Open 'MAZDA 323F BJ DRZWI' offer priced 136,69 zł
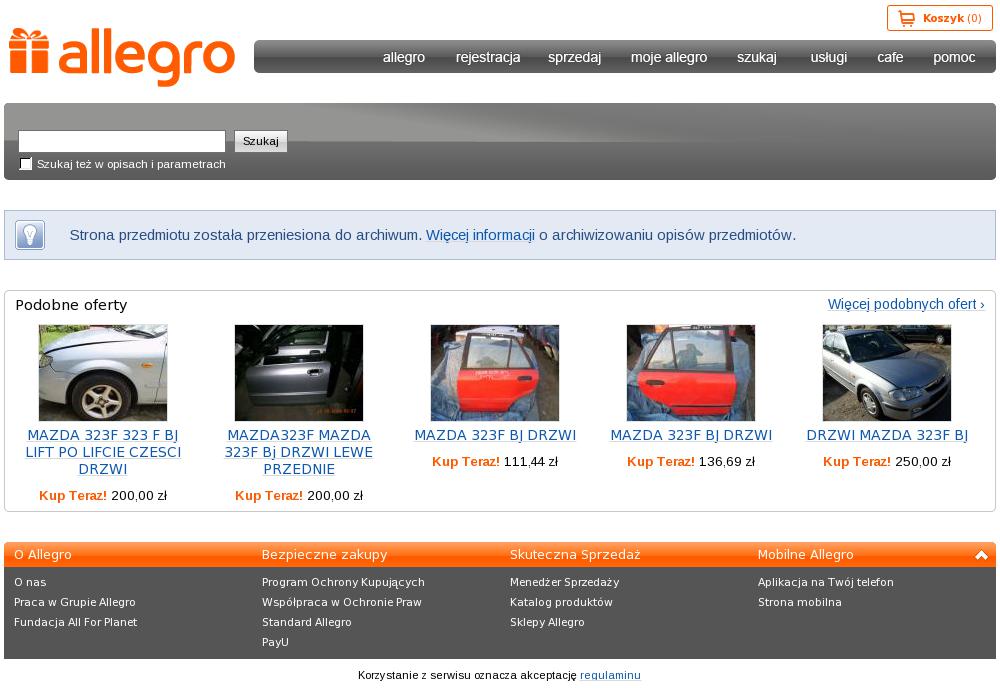 (691, 435)
